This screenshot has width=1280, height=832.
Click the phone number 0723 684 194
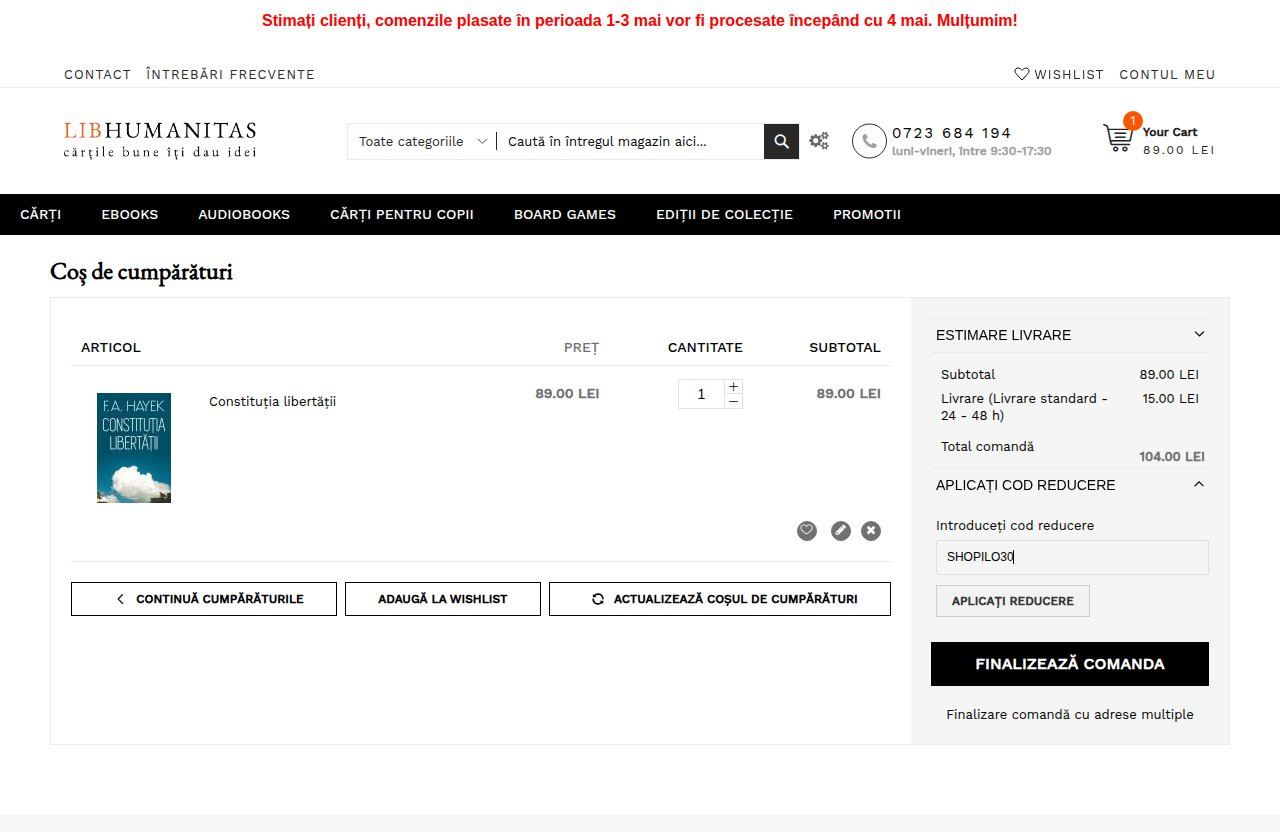(x=951, y=132)
